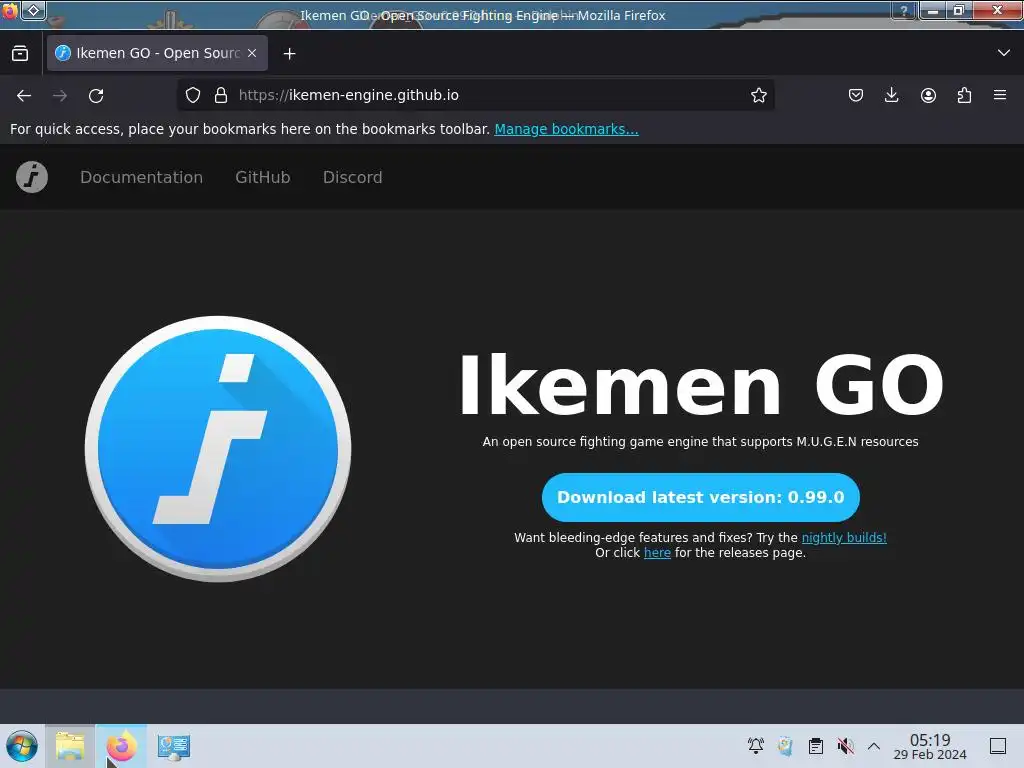1024x768 pixels.
Task: Open Manage bookmarks link
Action: pos(566,129)
